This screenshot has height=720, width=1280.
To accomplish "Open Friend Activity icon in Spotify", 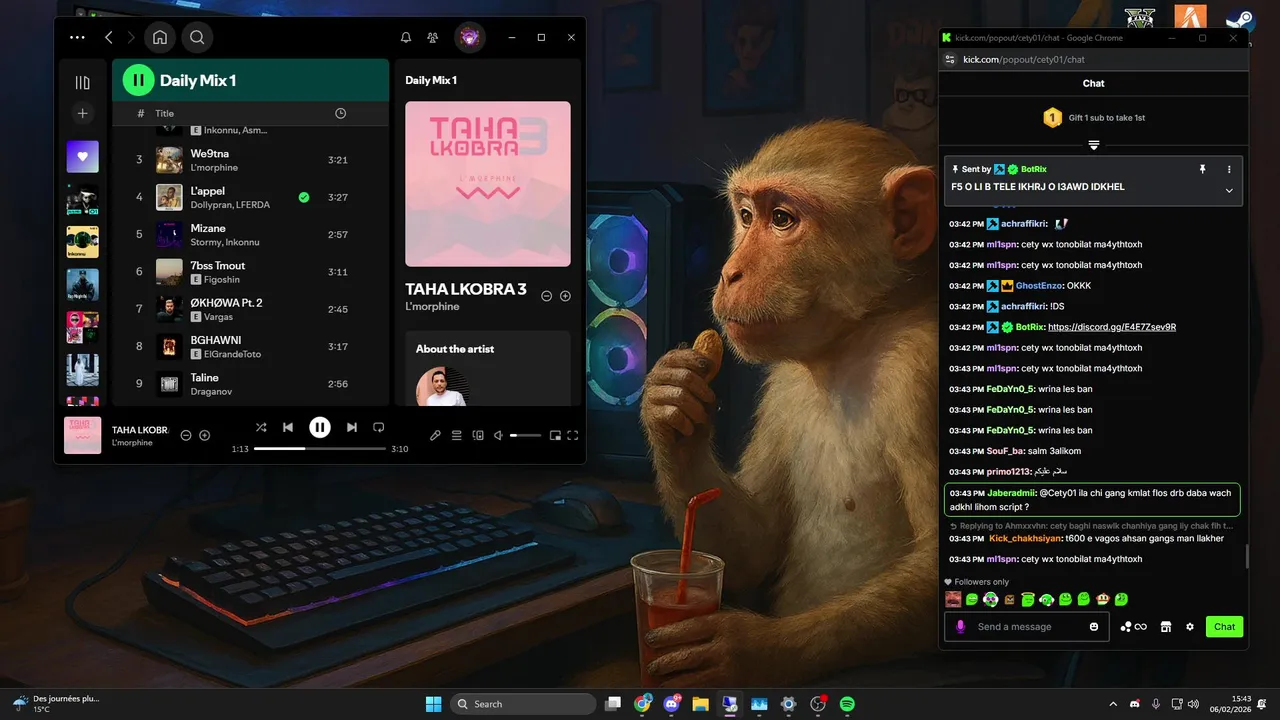I will coord(433,37).
